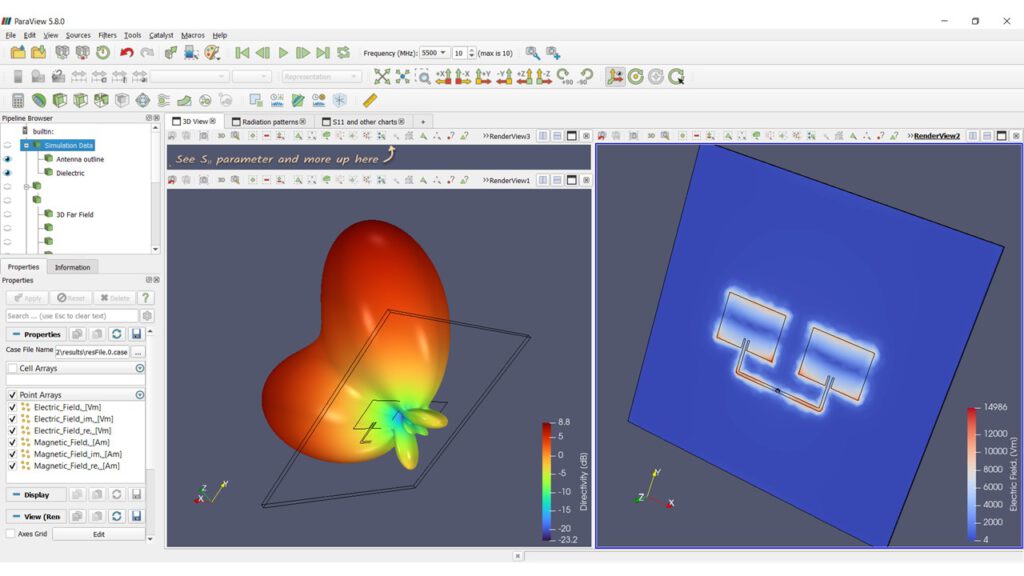Uncheck Magnetic_Field_re_[Am] array
1024x576 pixels.
coord(12,466)
